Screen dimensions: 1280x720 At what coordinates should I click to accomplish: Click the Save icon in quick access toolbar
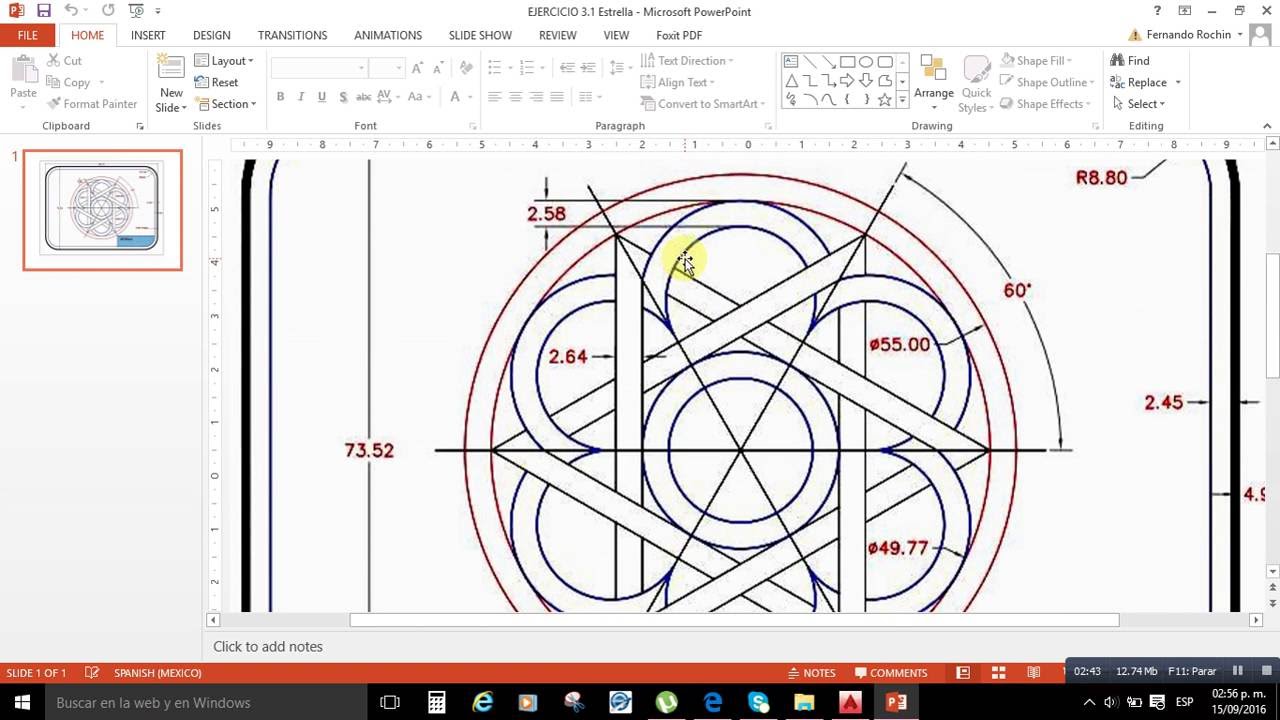43,11
